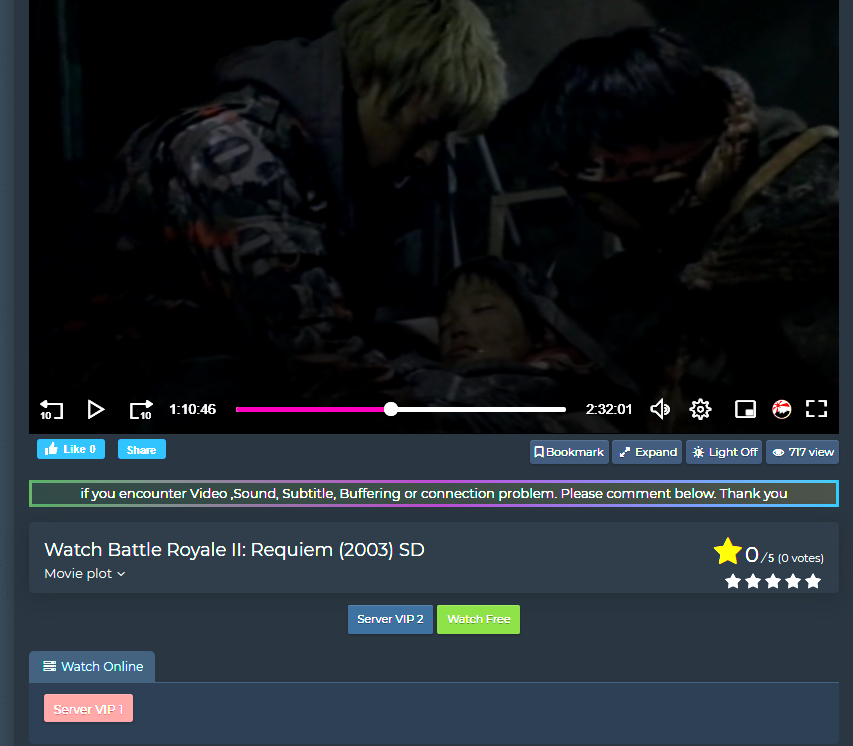Enable picture-in-picture mode
Viewport: 853px width, 746px height.
tap(745, 409)
